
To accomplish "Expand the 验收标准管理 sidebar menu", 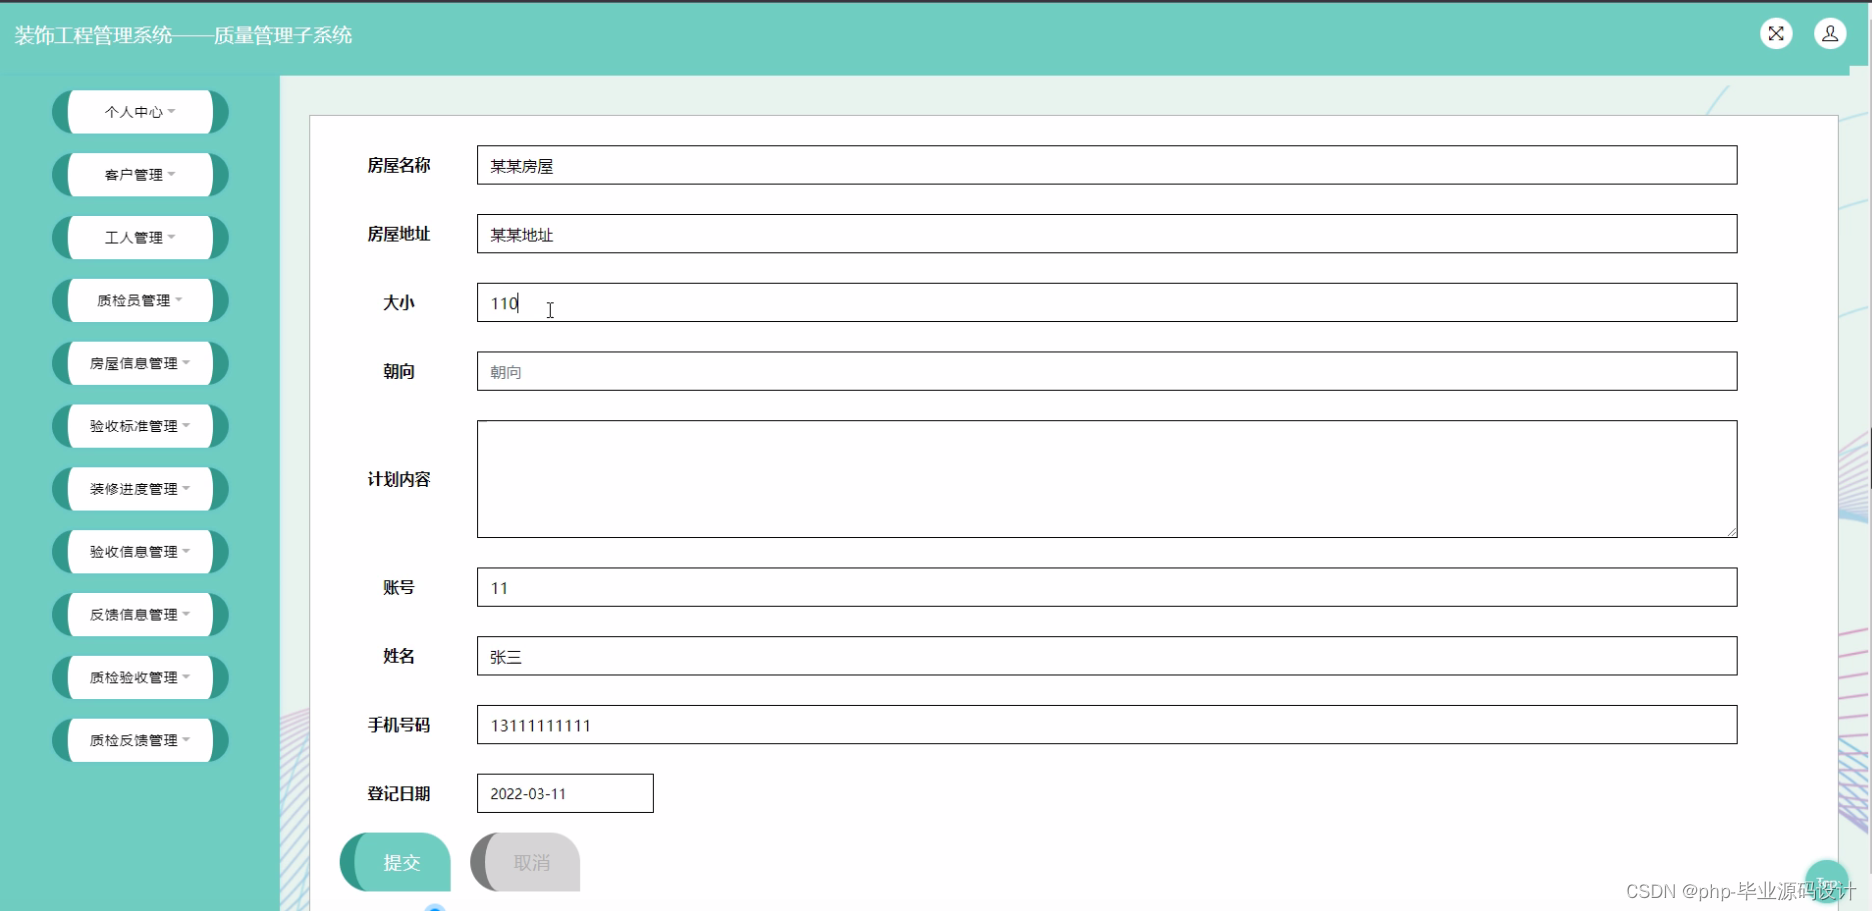I will [139, 425].
